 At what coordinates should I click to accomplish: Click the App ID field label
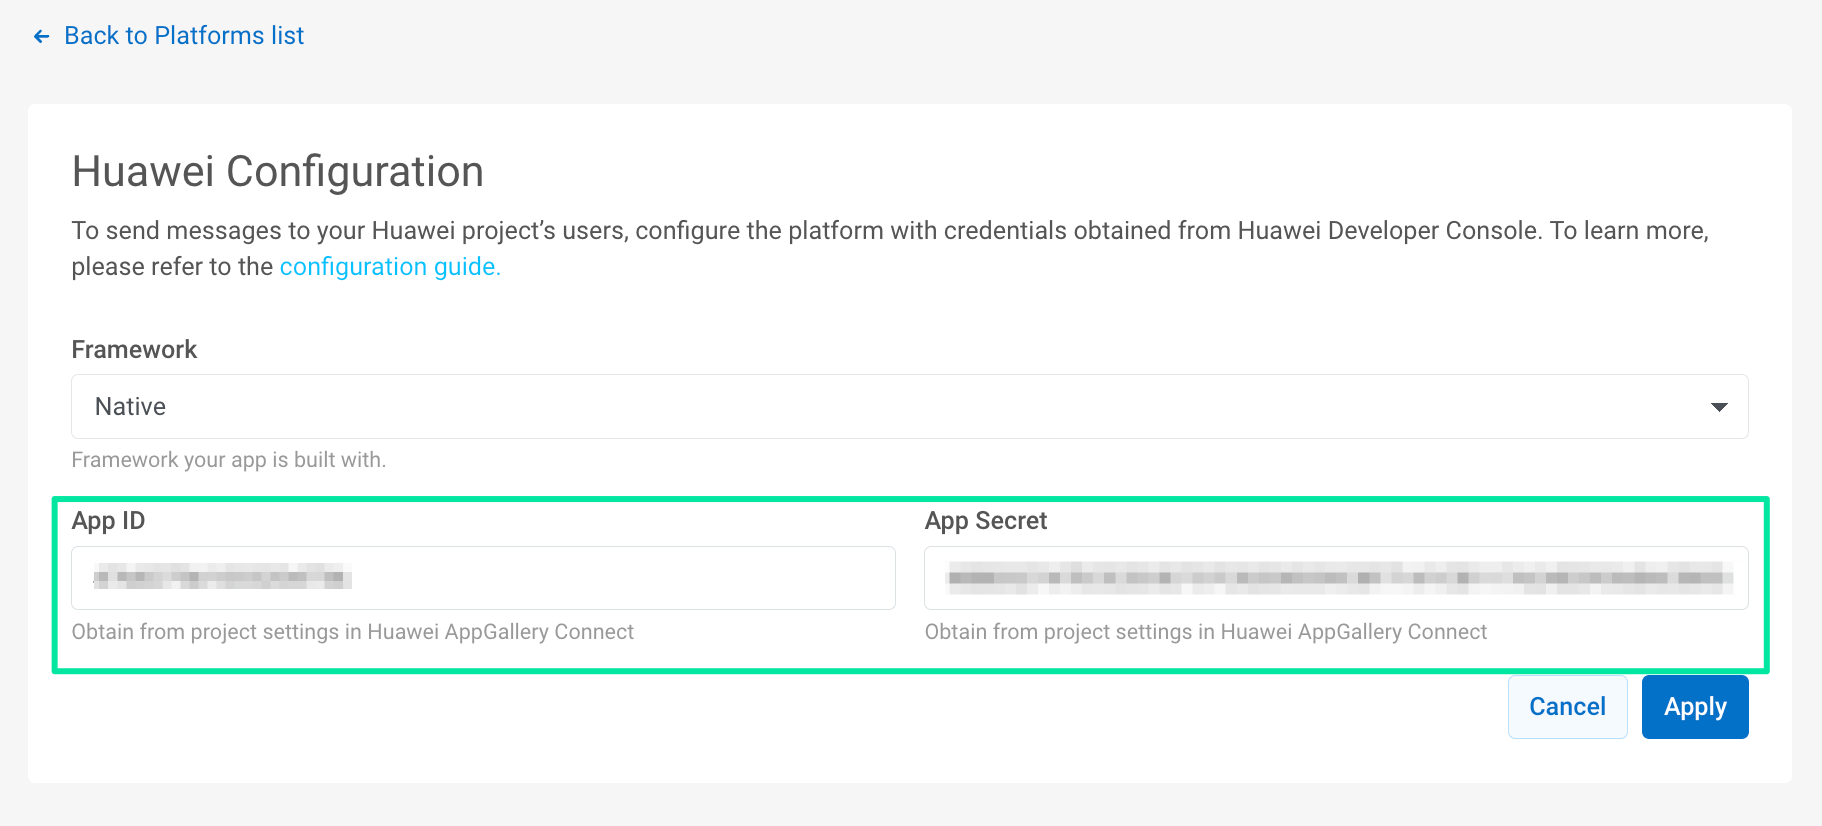[x=108, y=521]
